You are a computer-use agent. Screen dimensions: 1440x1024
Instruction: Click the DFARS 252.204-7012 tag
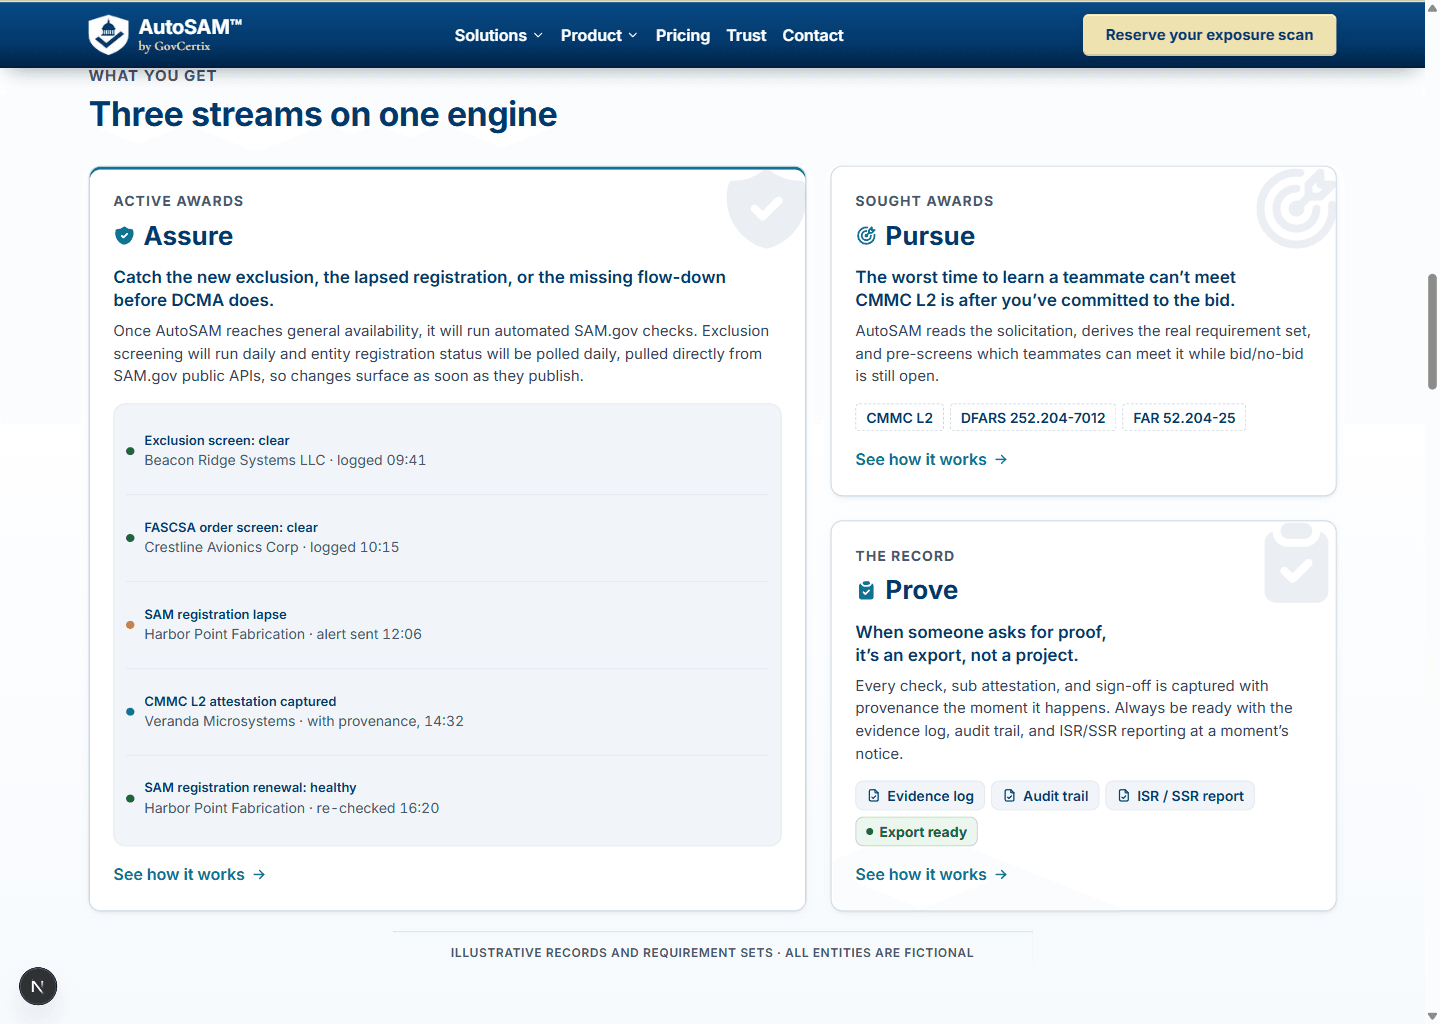pyautogui.click(x=1033, y=418)
